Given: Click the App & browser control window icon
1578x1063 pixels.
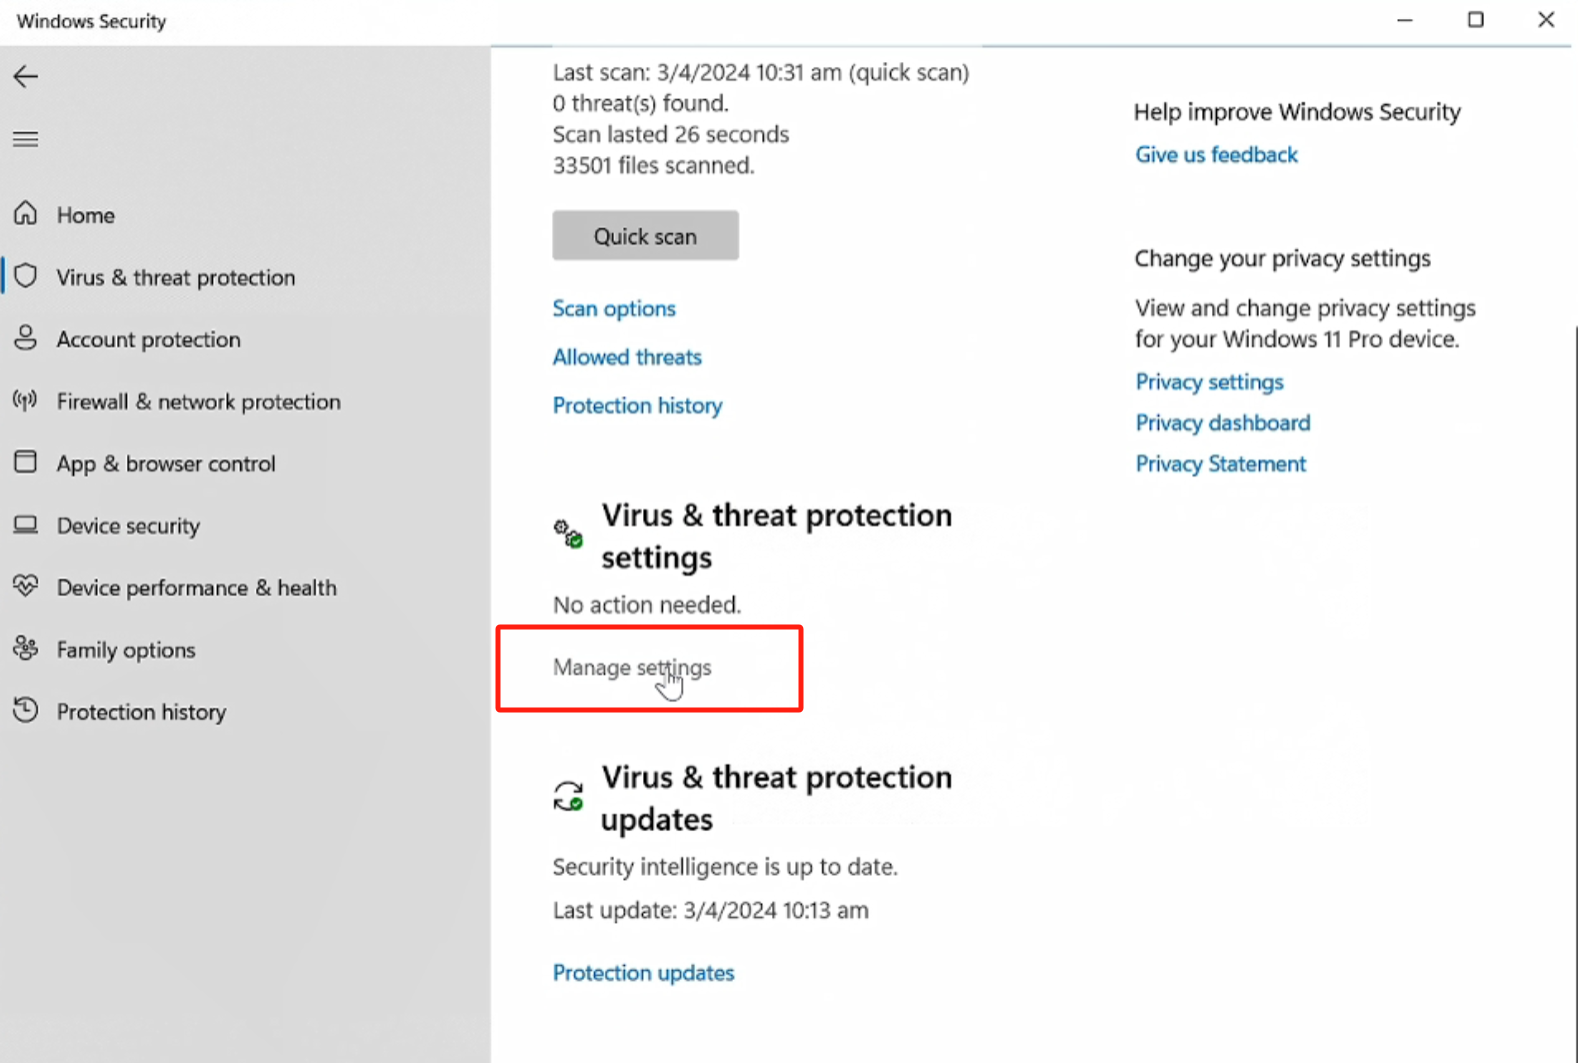Looking at the screenshot, I should tap(26, 462).
